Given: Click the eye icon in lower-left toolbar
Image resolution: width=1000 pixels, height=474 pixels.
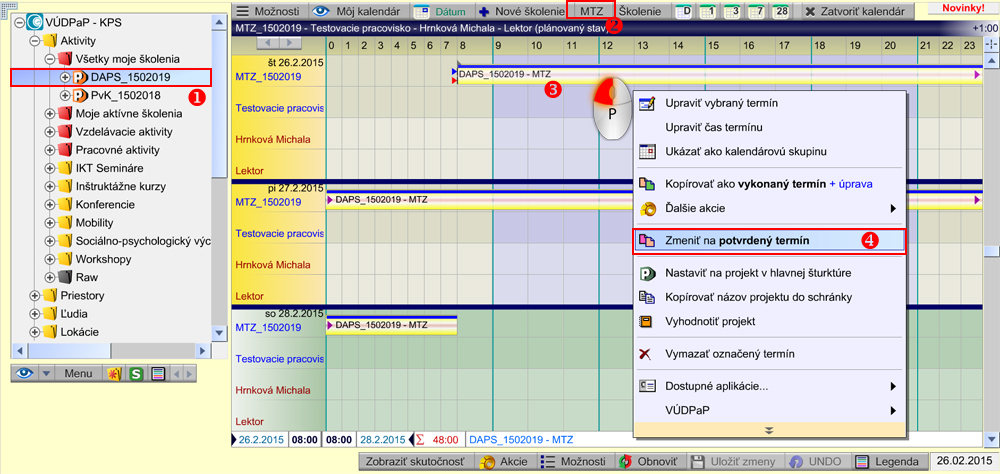Looking at the screenshot, I should [24, 373].
